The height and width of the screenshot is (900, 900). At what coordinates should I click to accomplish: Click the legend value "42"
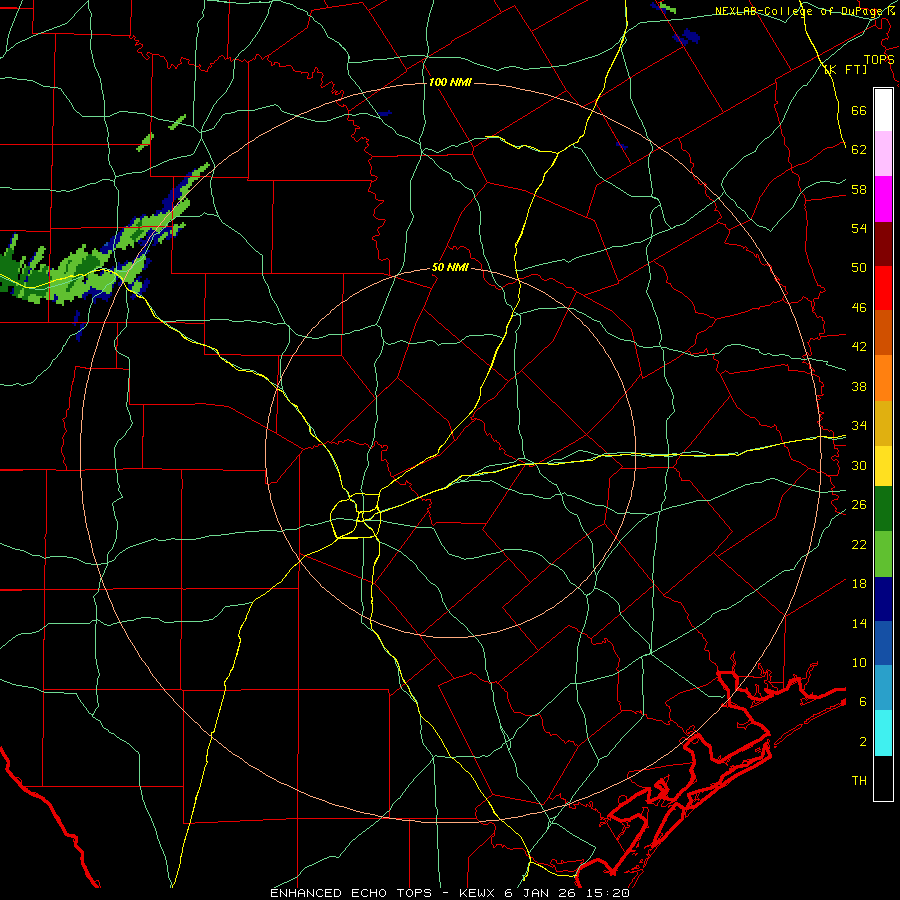pyautogui.click(x=859, y=347)
